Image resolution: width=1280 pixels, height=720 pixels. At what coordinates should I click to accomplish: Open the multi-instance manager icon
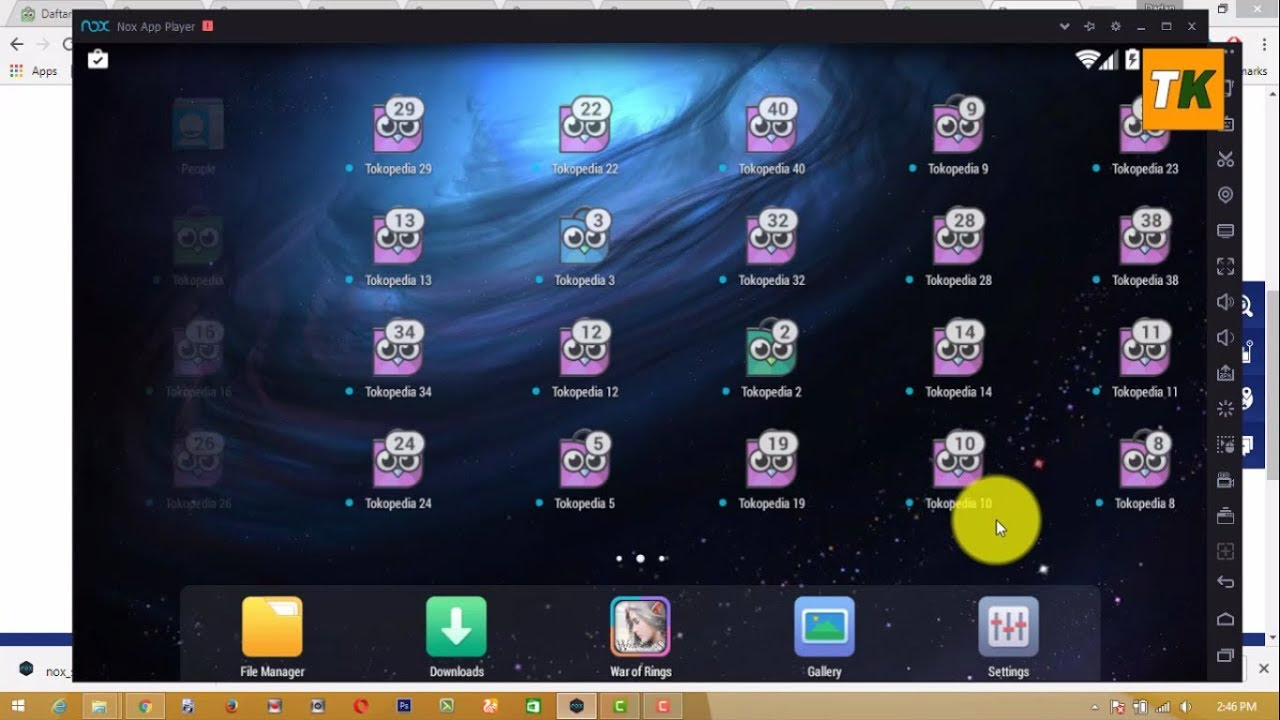point(1225,516)
